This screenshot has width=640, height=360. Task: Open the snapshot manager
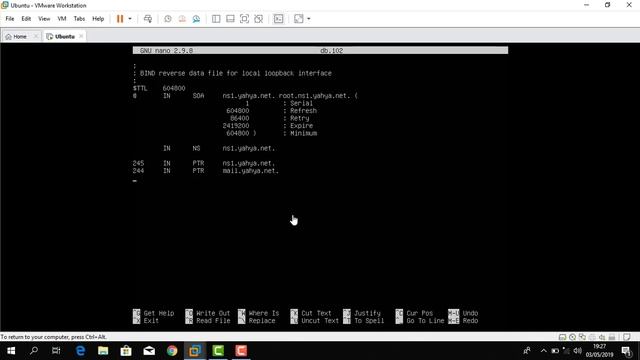click(x=196, y=19)
